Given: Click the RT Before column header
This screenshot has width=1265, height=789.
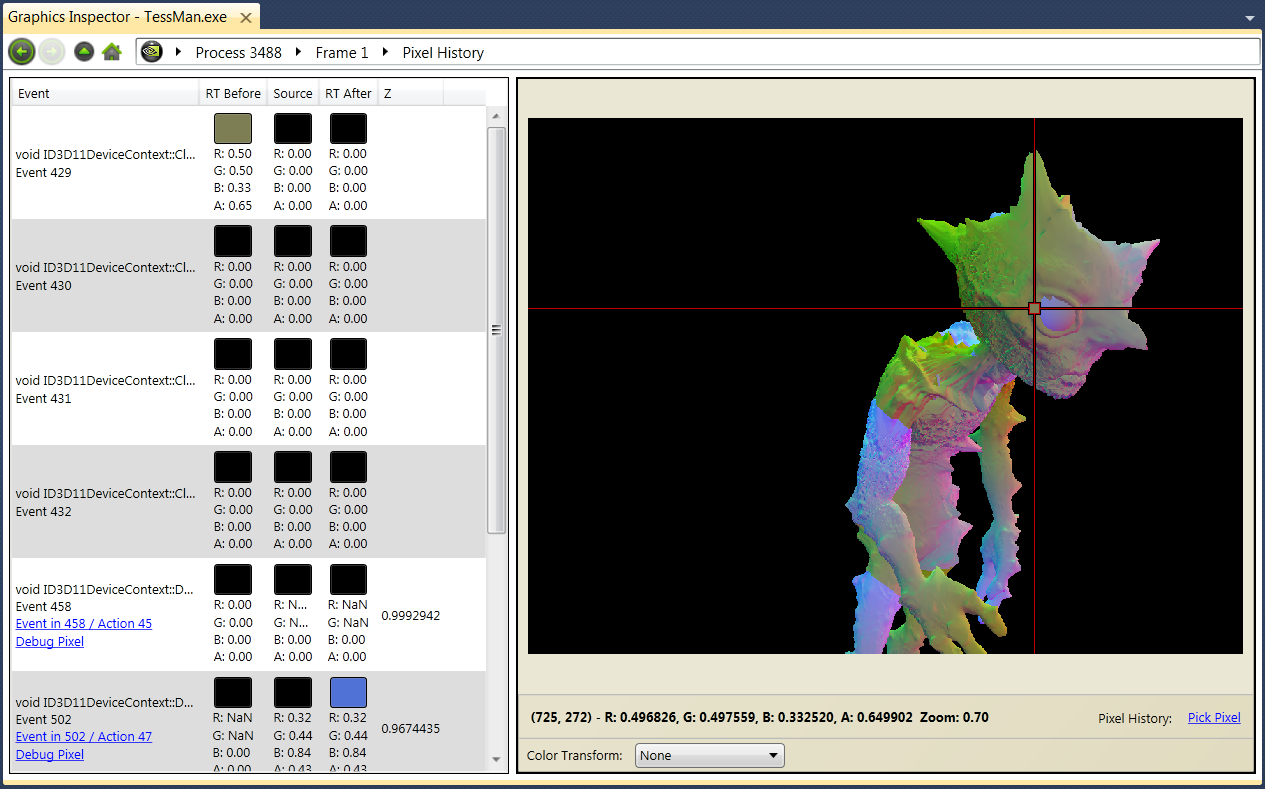Looking at the screenshot, I should (233, 93).
